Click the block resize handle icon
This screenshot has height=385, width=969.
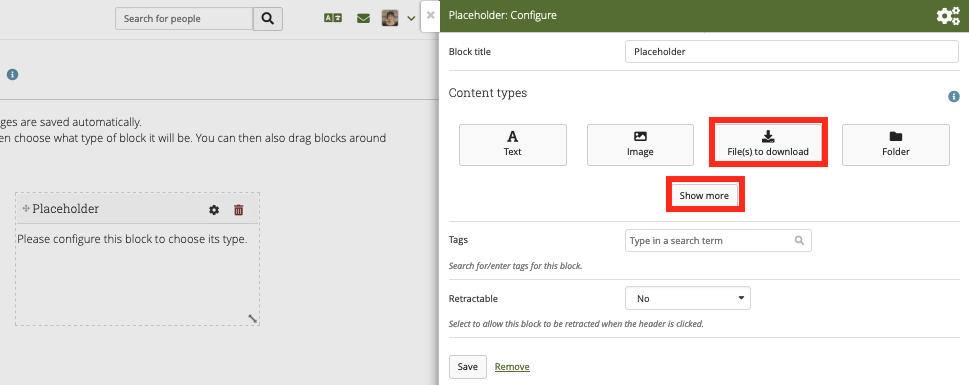(253, 318)
